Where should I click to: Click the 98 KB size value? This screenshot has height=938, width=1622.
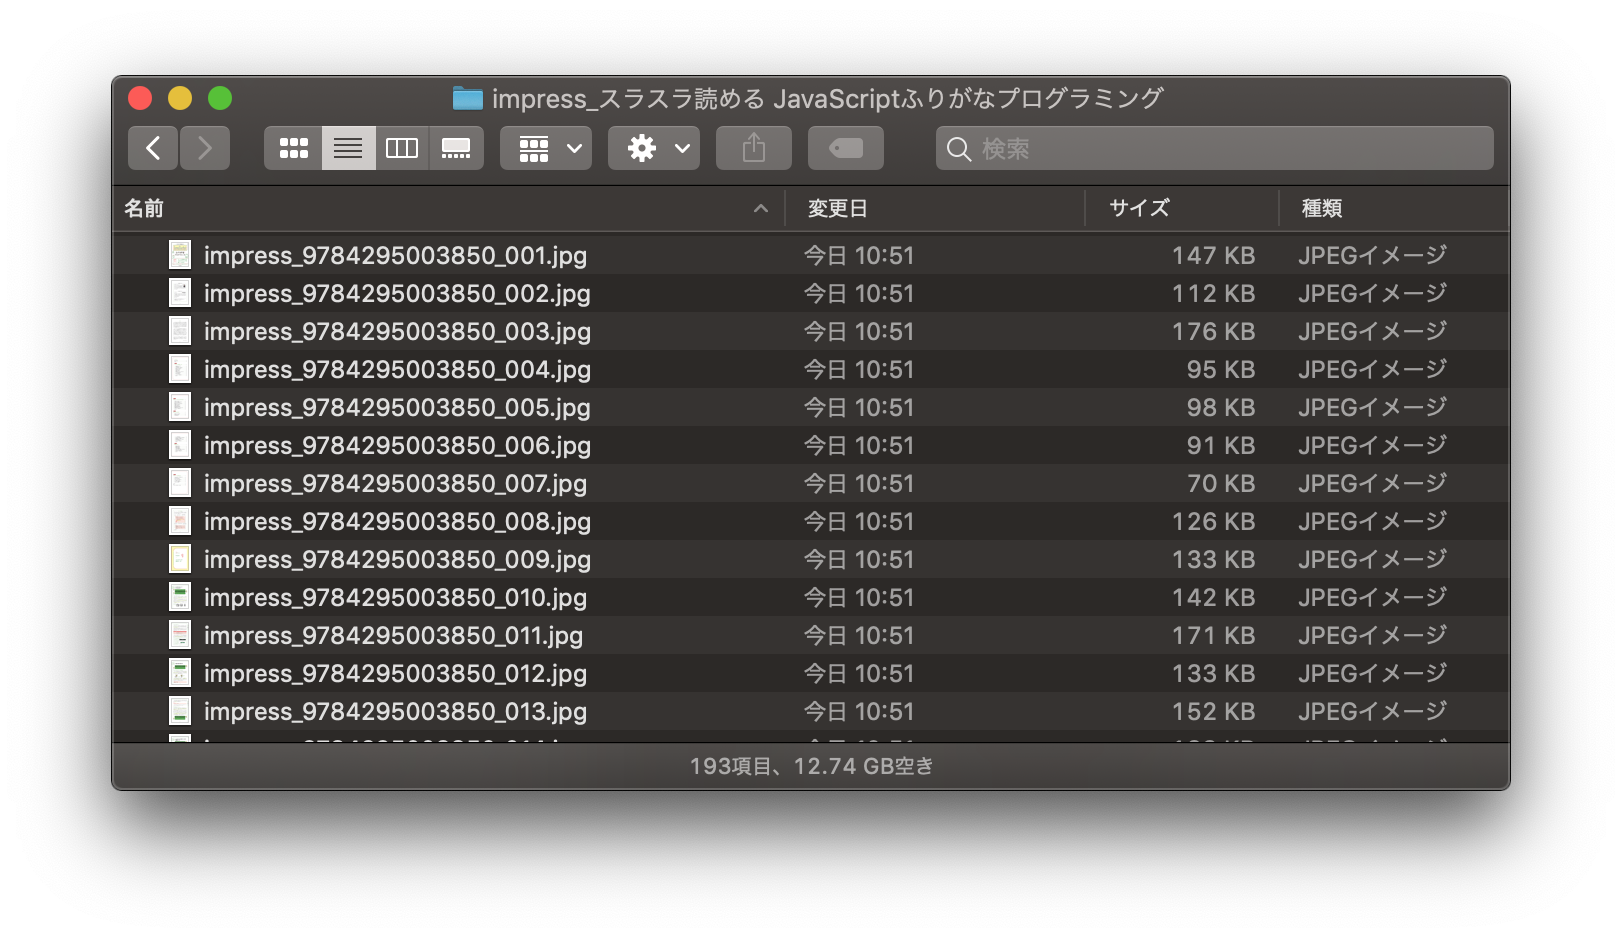click(x=1221, y=408)
